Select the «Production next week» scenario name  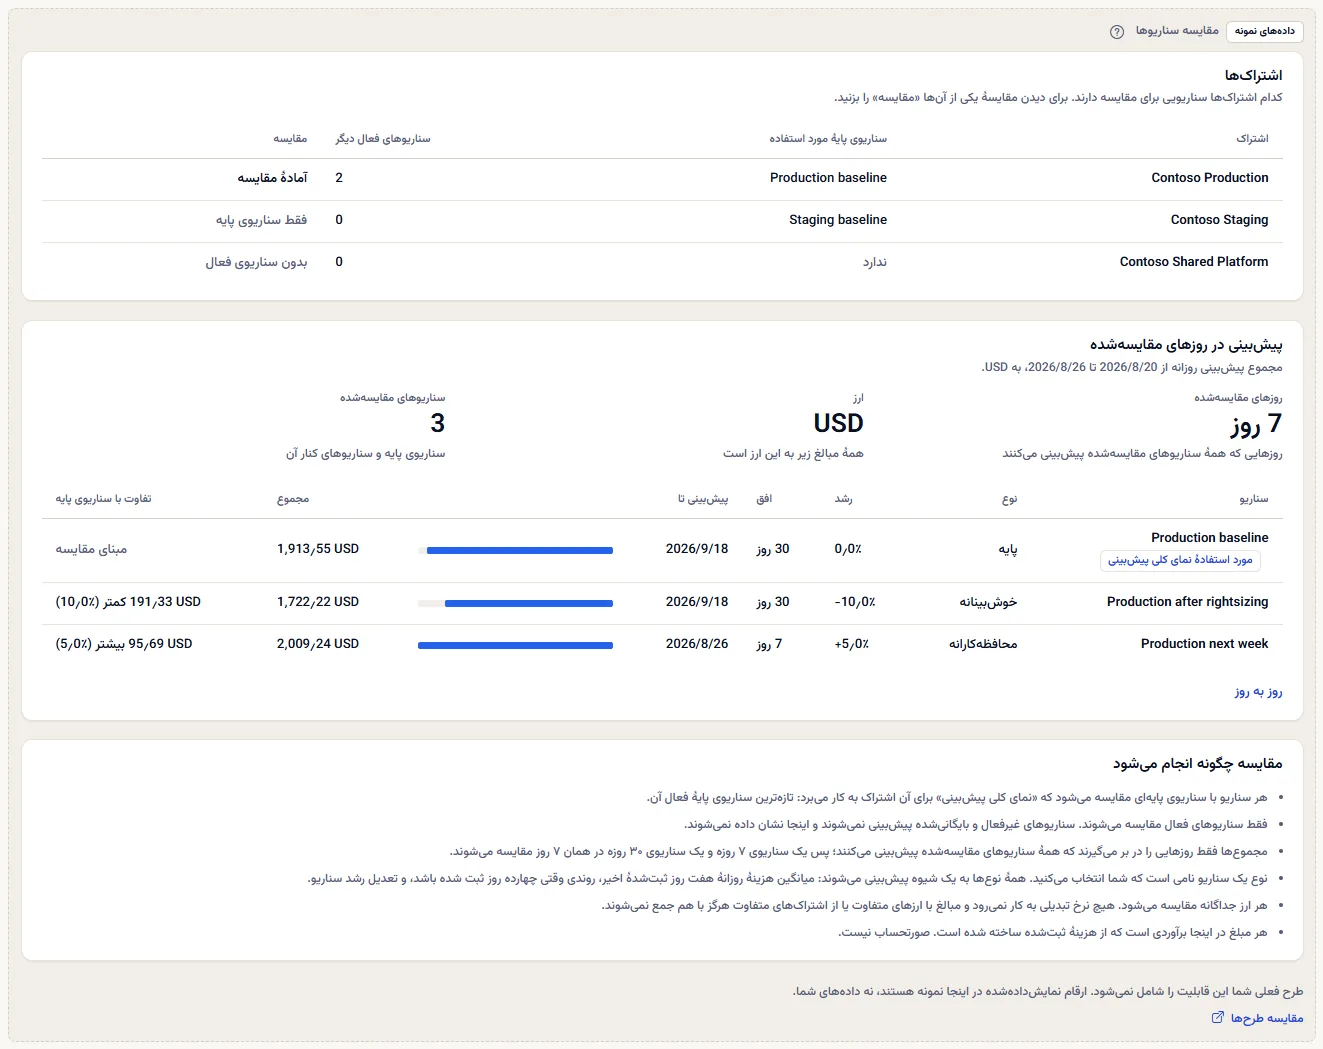pyautogui.click(x=1204, y=644)
